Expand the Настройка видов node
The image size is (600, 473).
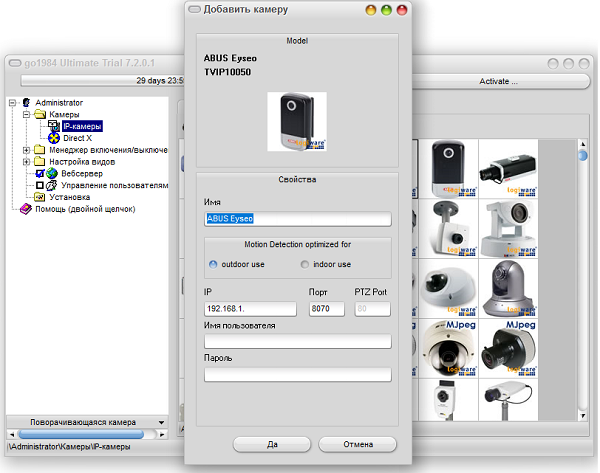click(26, 161)
